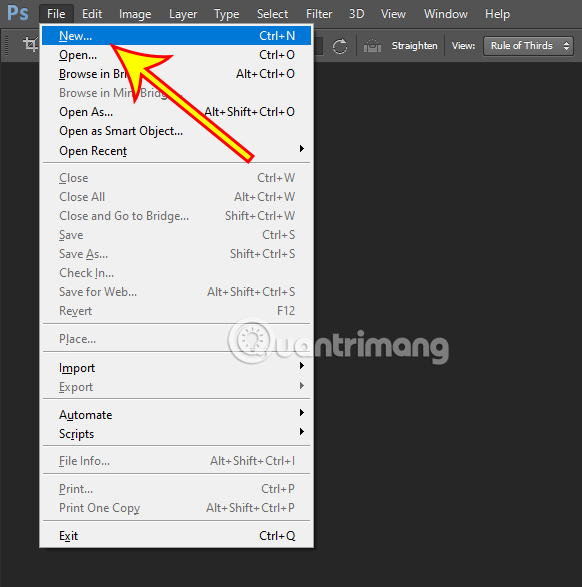
Task: Click the File Info... menu entry
Action: click(x=176, y=460)
